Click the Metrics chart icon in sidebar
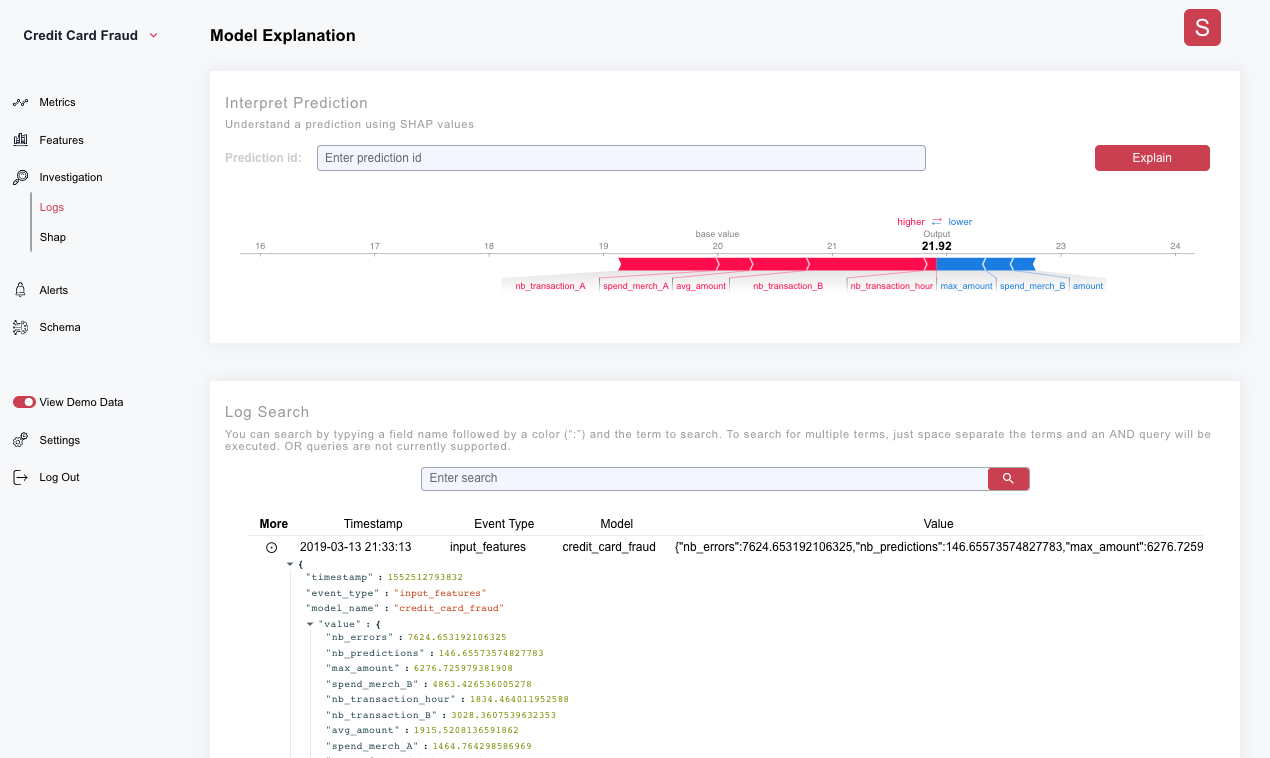 tap(20, 102)
